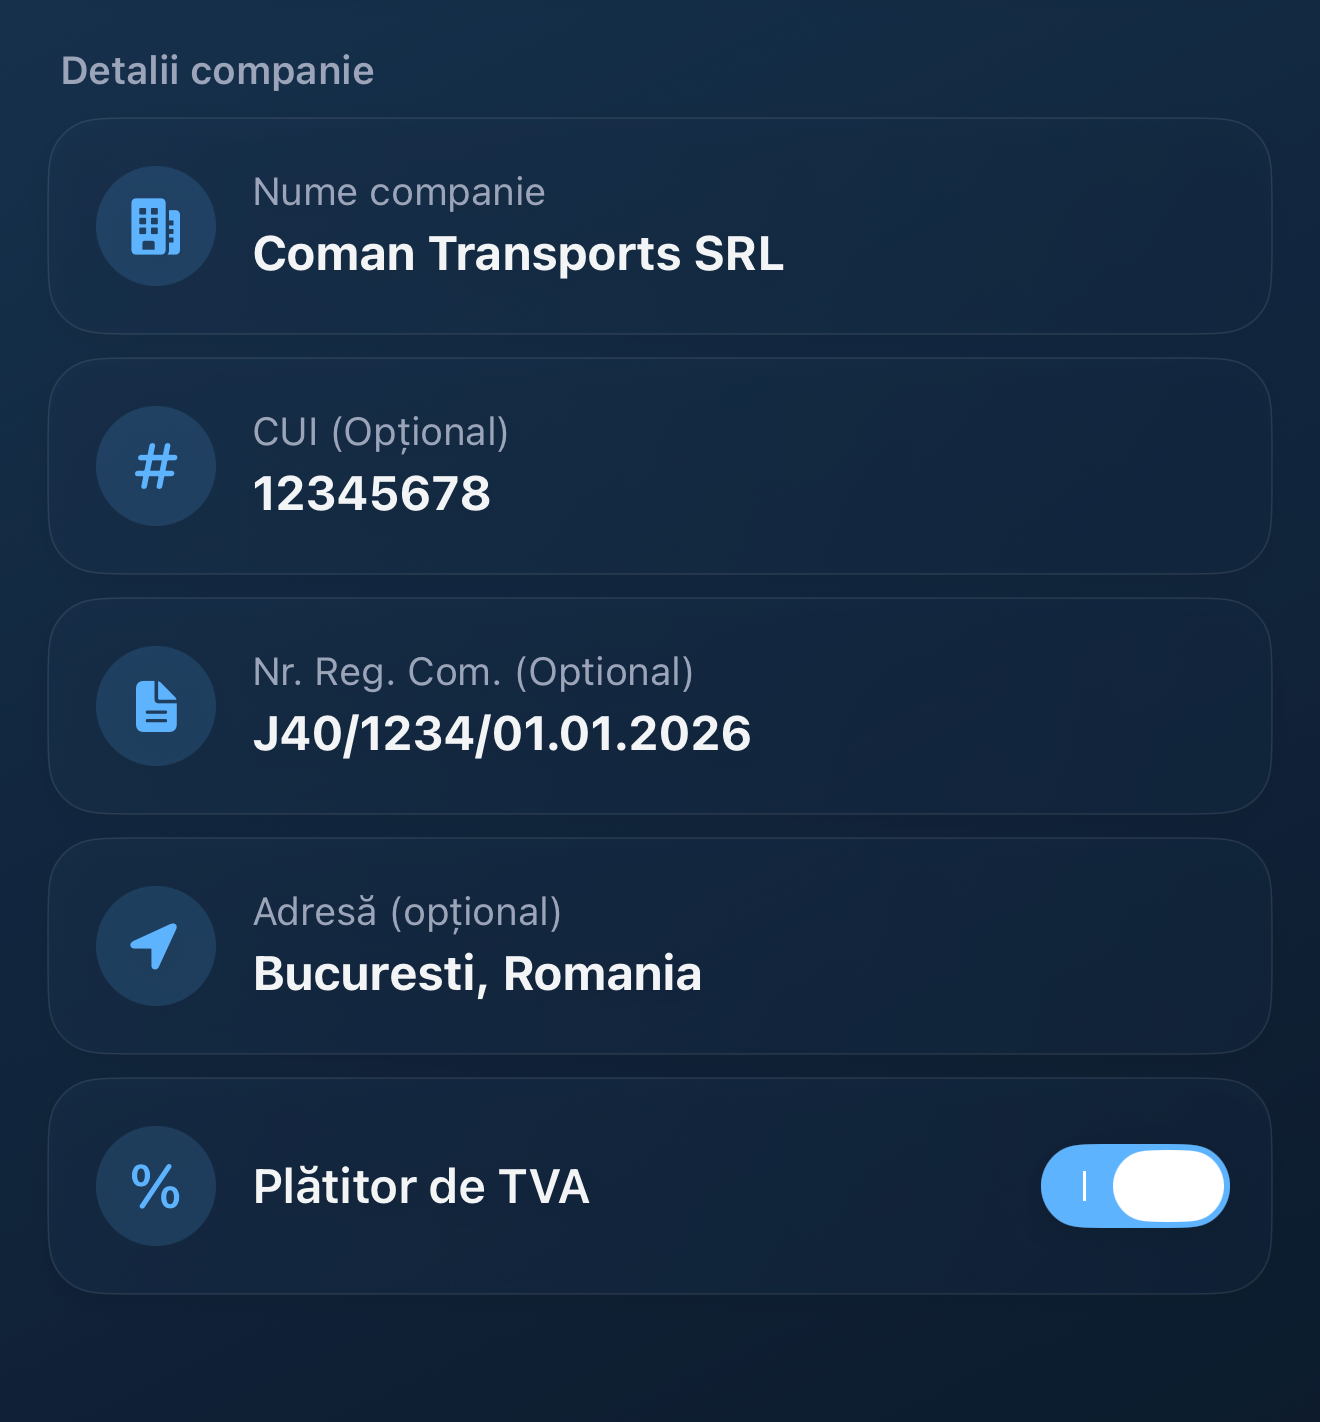Screen dimensions: 1320x1422
Task: Edit the J40/1234/01.01.2026 registration number
Action: (x=502, y=734)
